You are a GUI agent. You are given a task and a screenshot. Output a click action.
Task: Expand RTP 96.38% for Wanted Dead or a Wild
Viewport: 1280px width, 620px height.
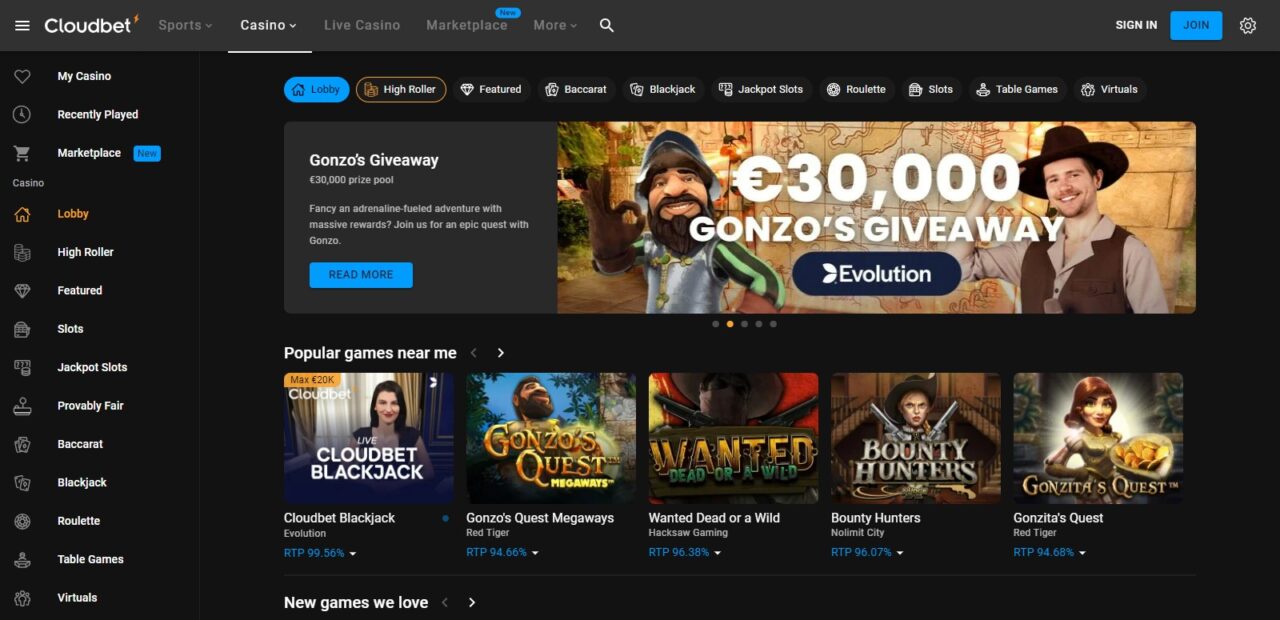[685, 553]
